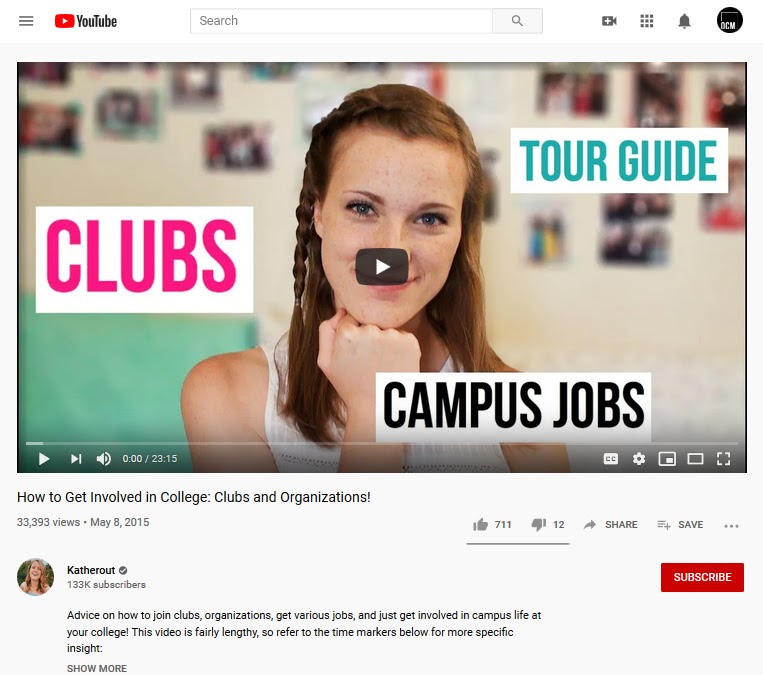Switch to theater mode
This screenshot has width=763, height=675.
tap(695, 459)
